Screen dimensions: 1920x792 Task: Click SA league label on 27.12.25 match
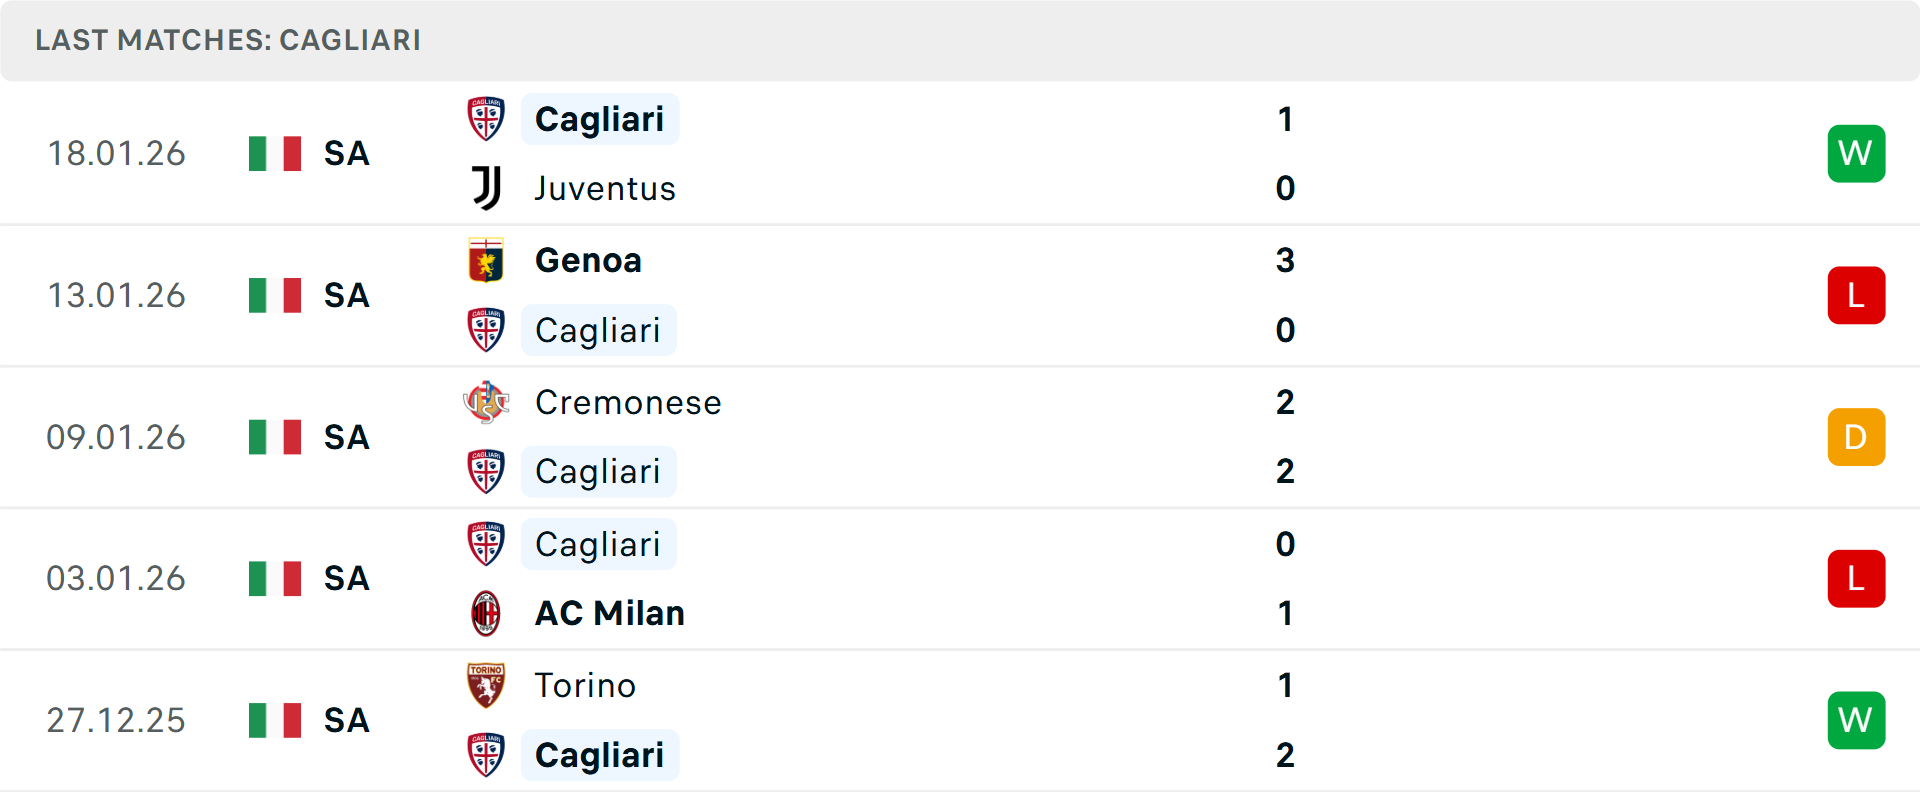(x=347, y=720)
